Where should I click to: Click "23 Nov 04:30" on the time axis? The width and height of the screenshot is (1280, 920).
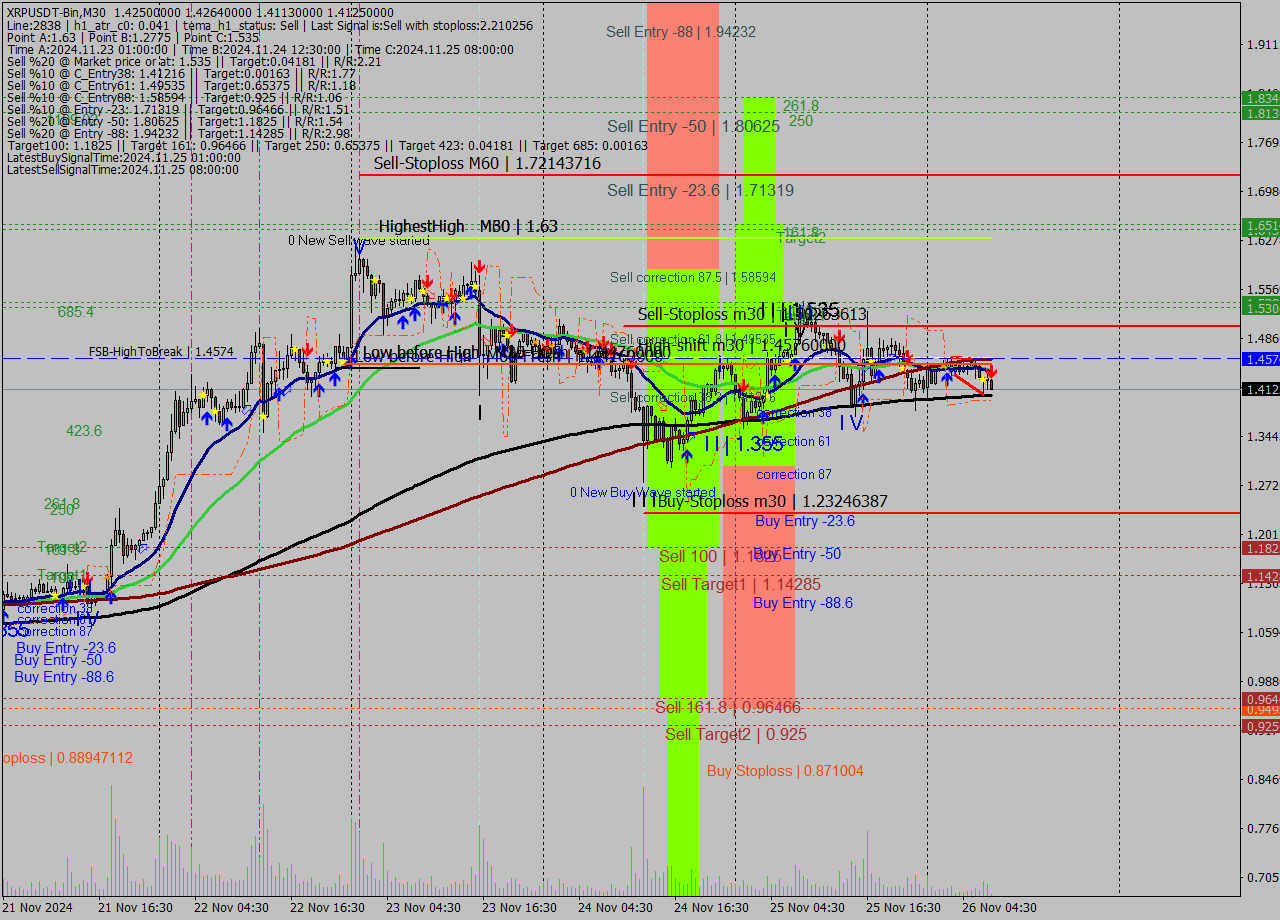(x=422, y=908)
